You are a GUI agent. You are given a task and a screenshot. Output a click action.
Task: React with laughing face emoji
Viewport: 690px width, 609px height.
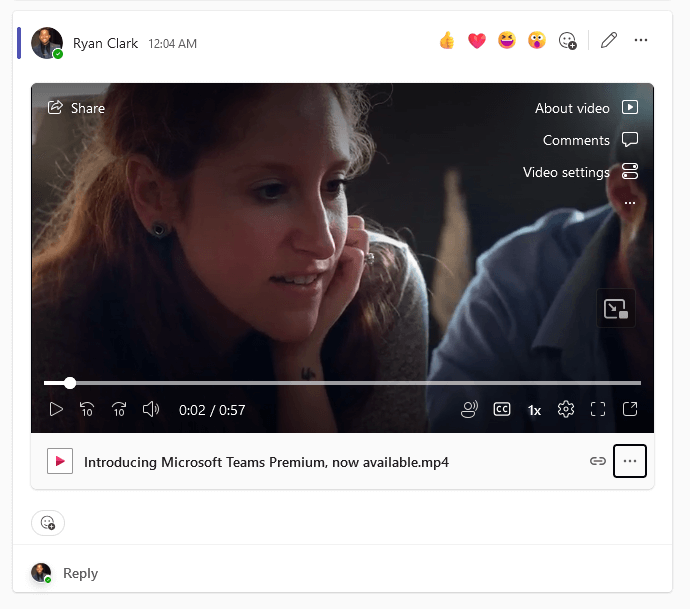point(506,40)
